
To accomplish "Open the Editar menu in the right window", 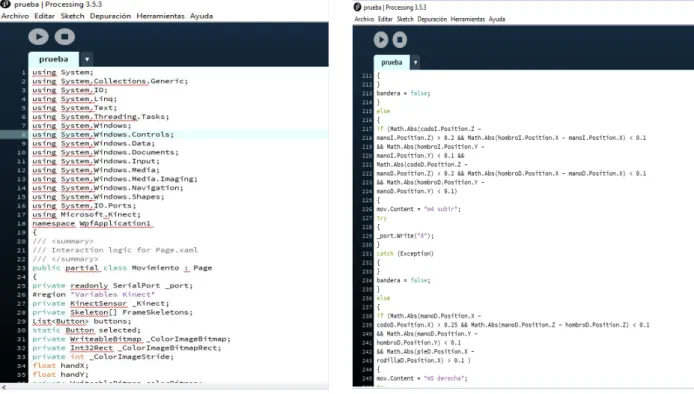I will tap(385, 19).
